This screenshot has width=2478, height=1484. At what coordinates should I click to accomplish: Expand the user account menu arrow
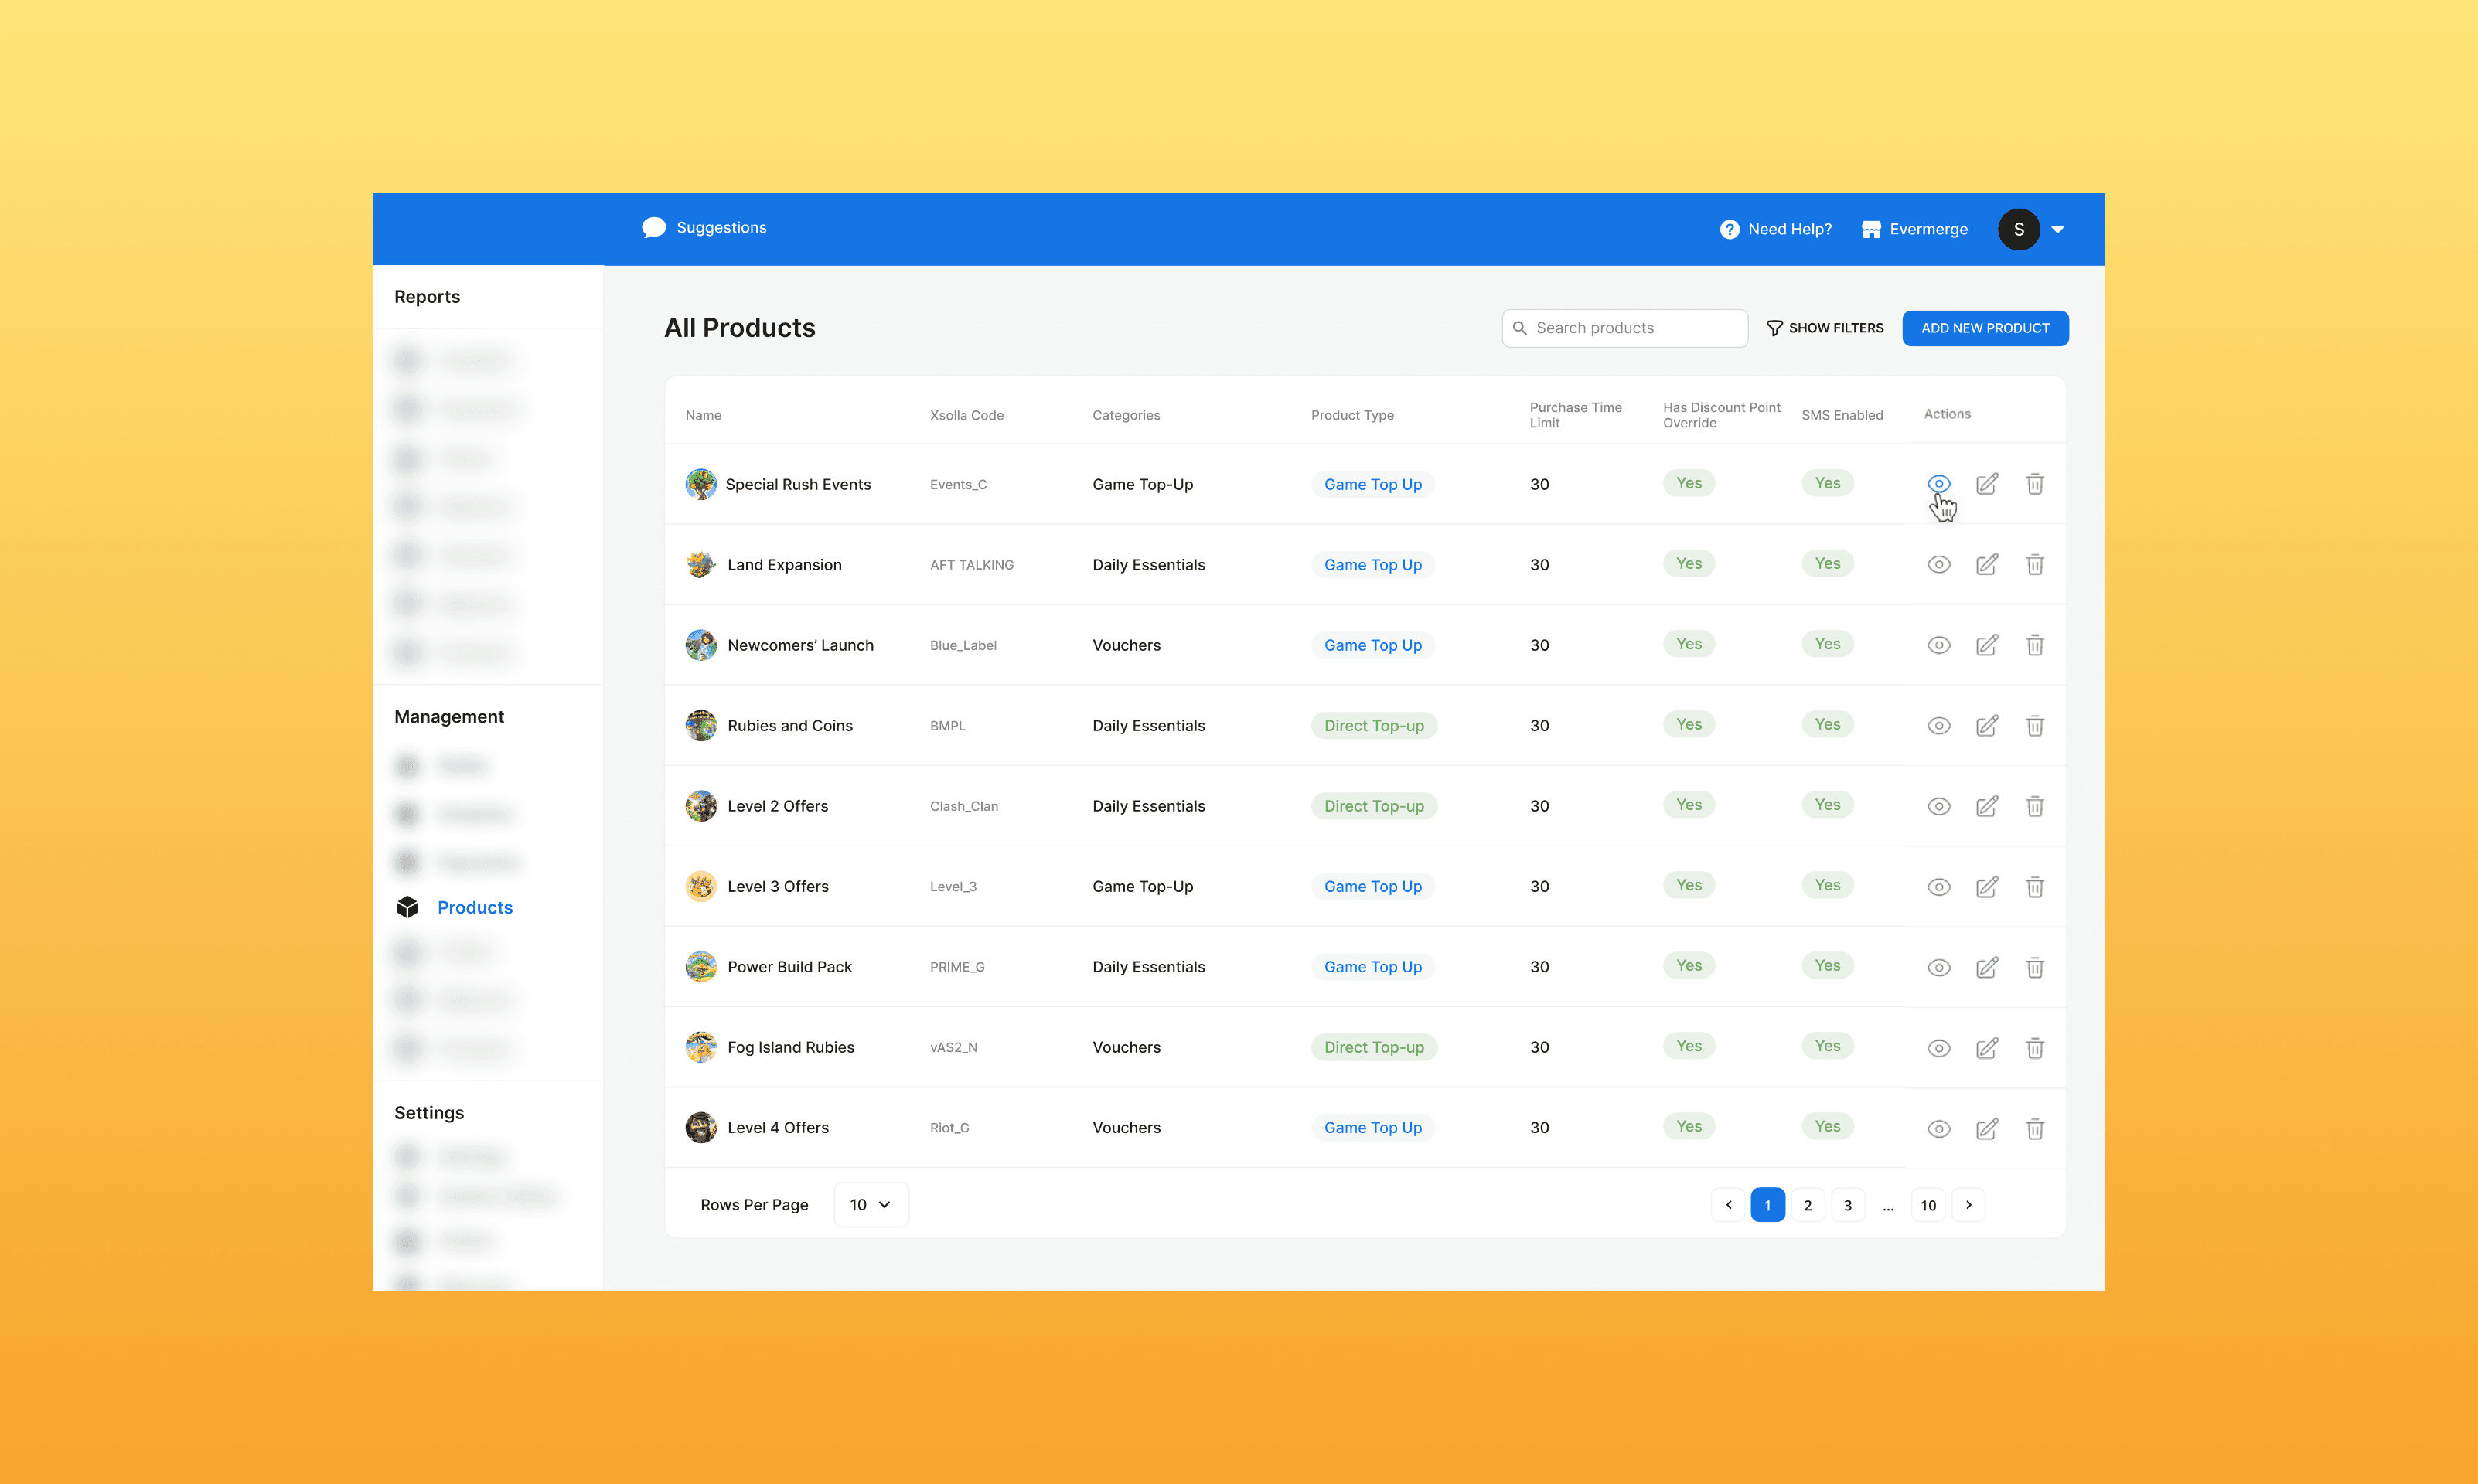click(x=2057, y=230)
